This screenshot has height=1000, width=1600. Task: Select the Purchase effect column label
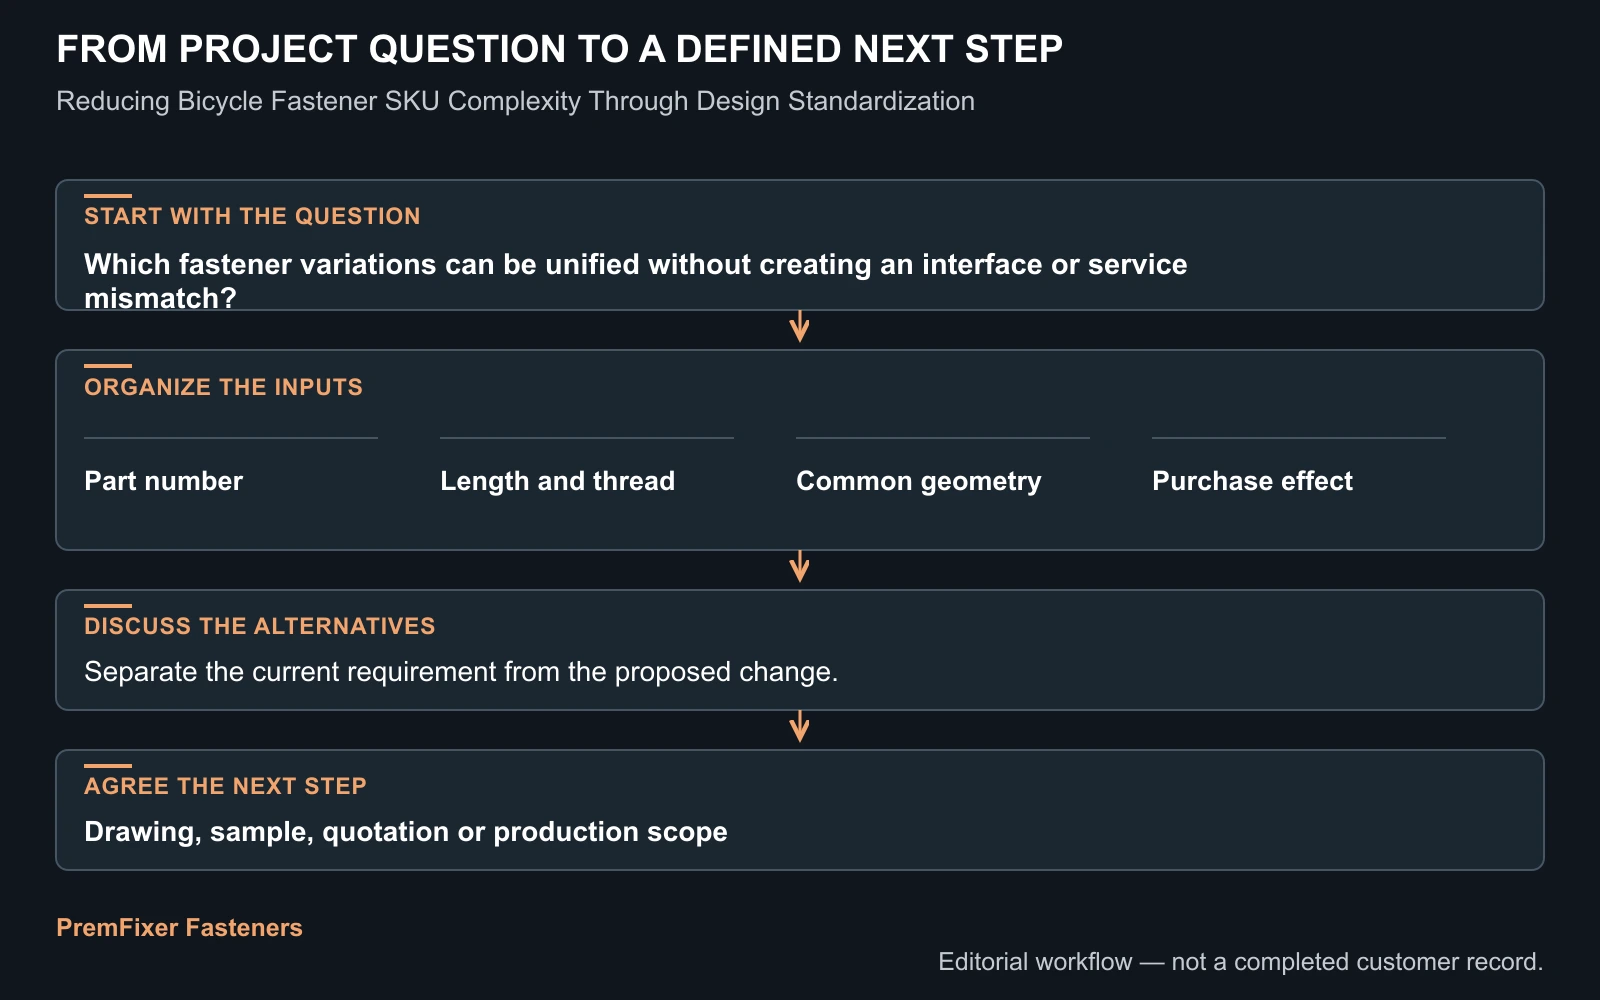point(1252,481)
